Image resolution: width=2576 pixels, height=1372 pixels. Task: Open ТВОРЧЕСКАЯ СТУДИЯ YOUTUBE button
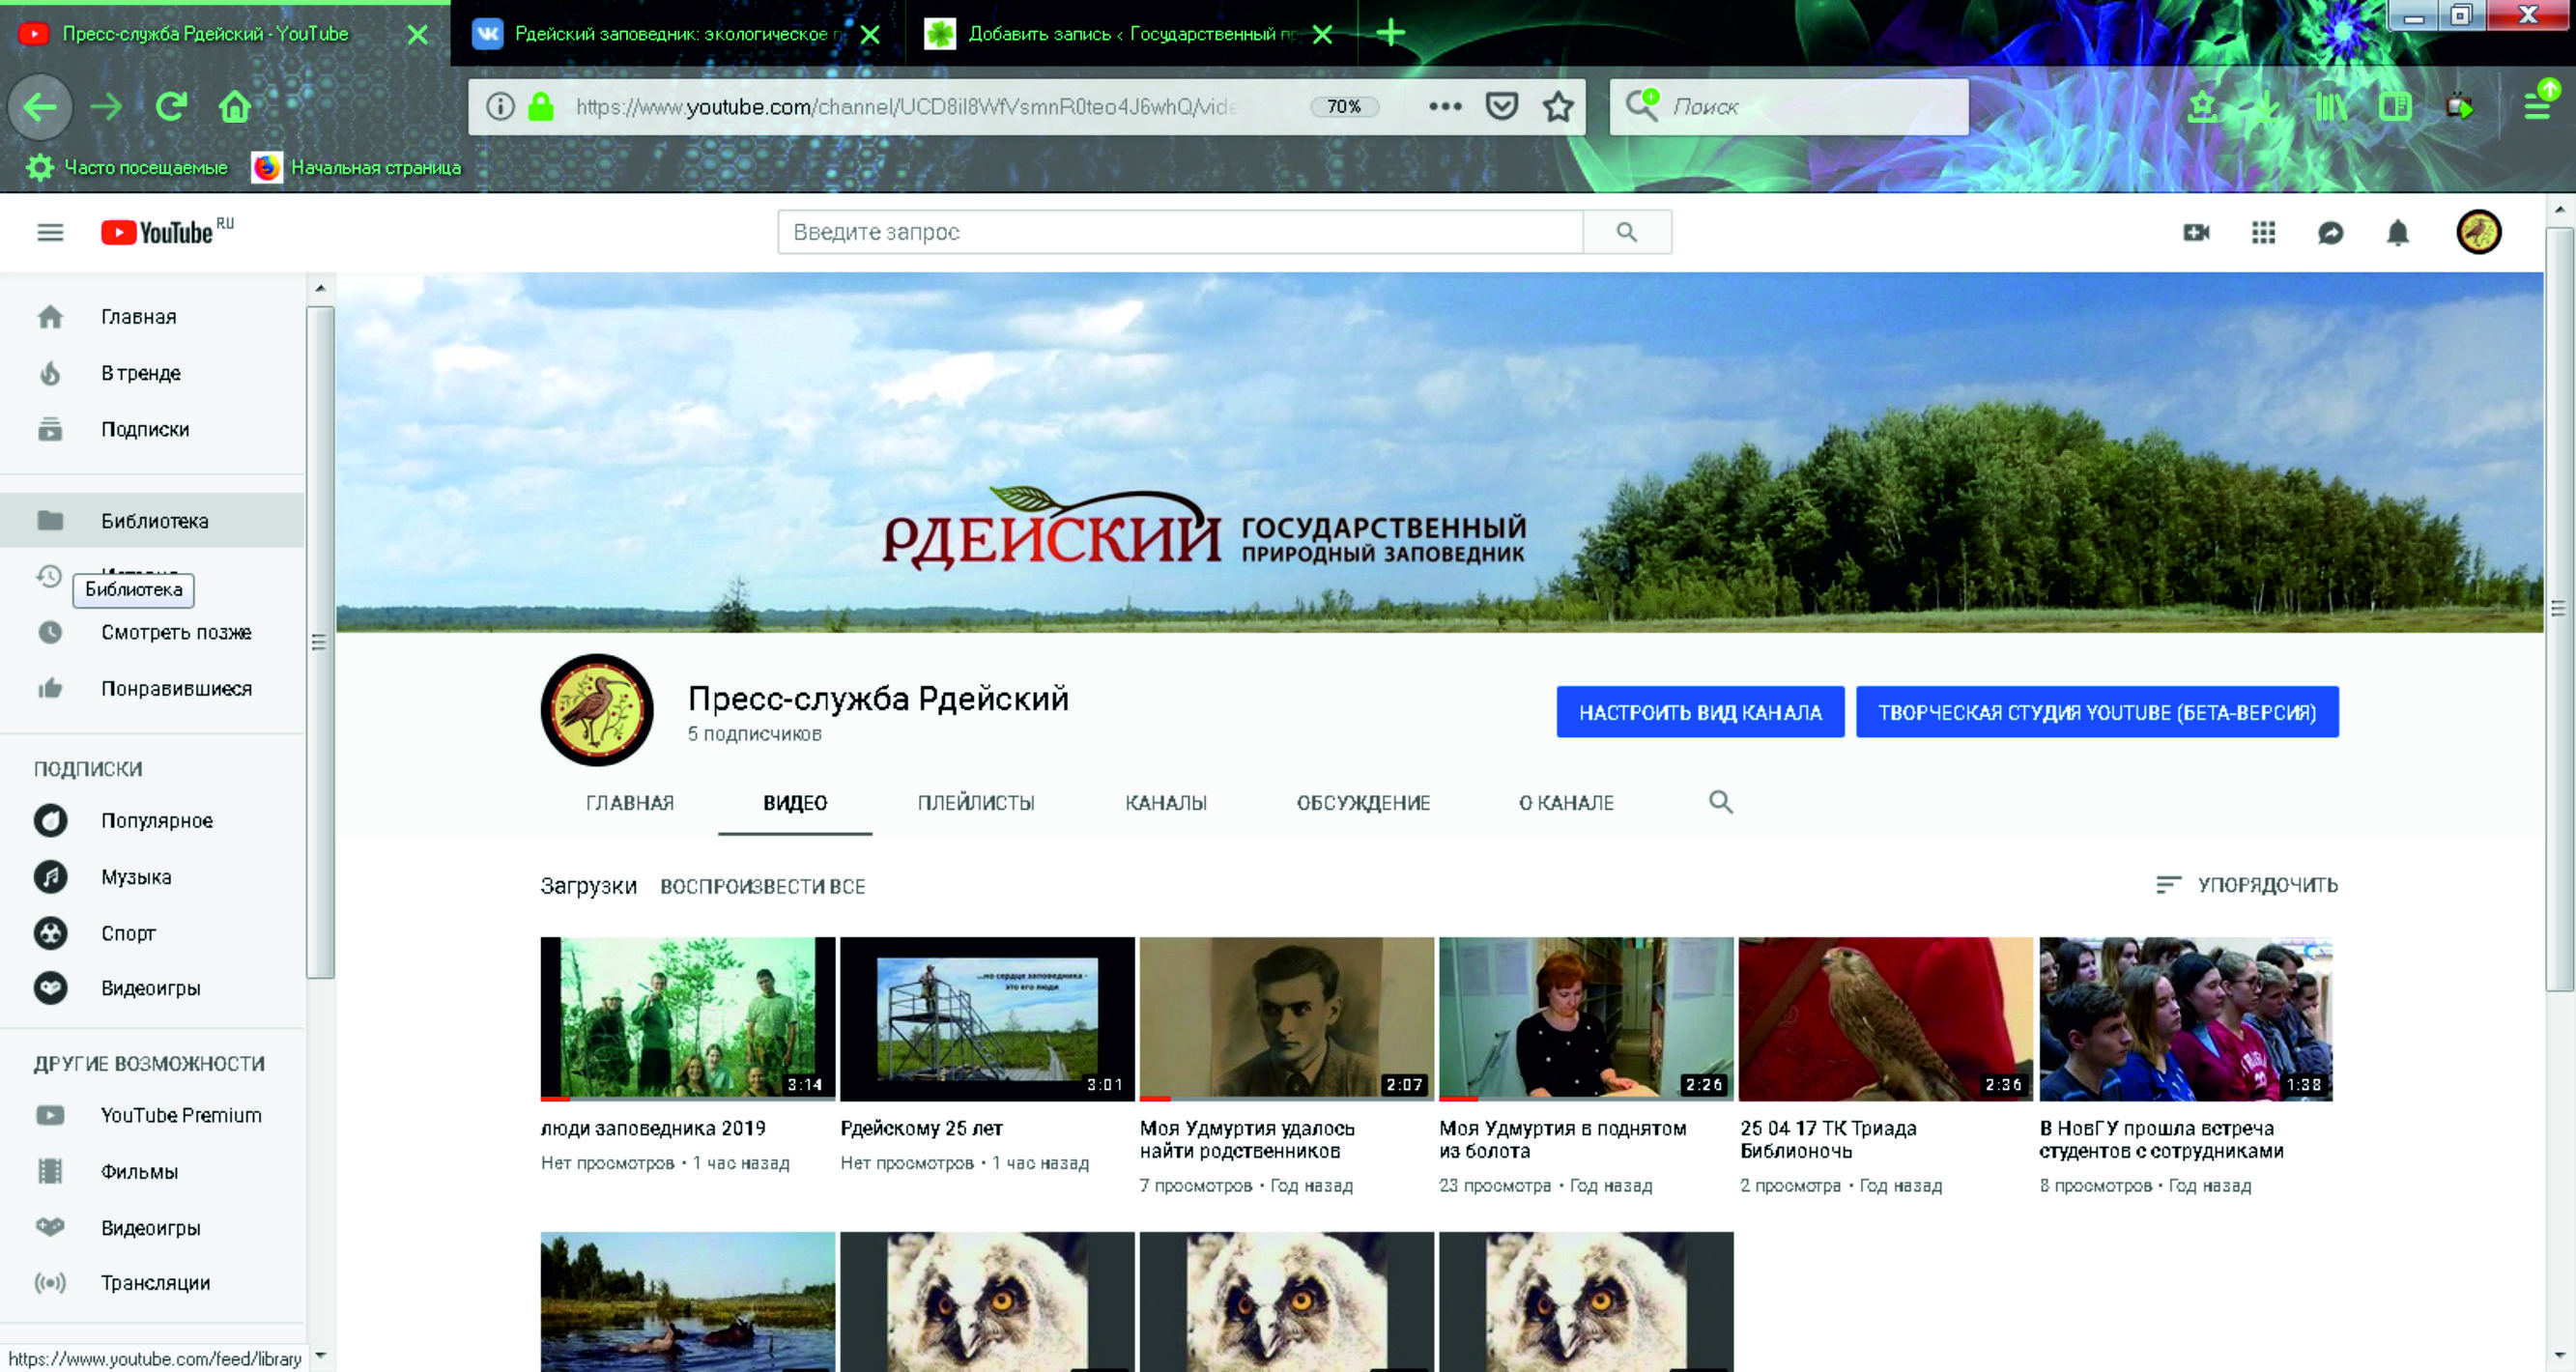pyautogui.click(x=2097, y=712)
